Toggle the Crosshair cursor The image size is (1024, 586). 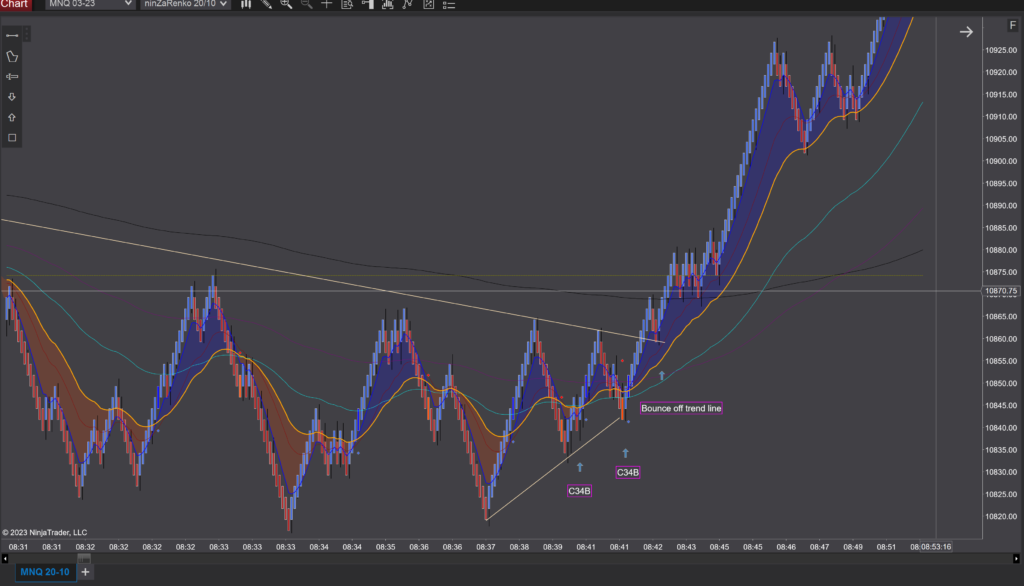pos(327,6)
